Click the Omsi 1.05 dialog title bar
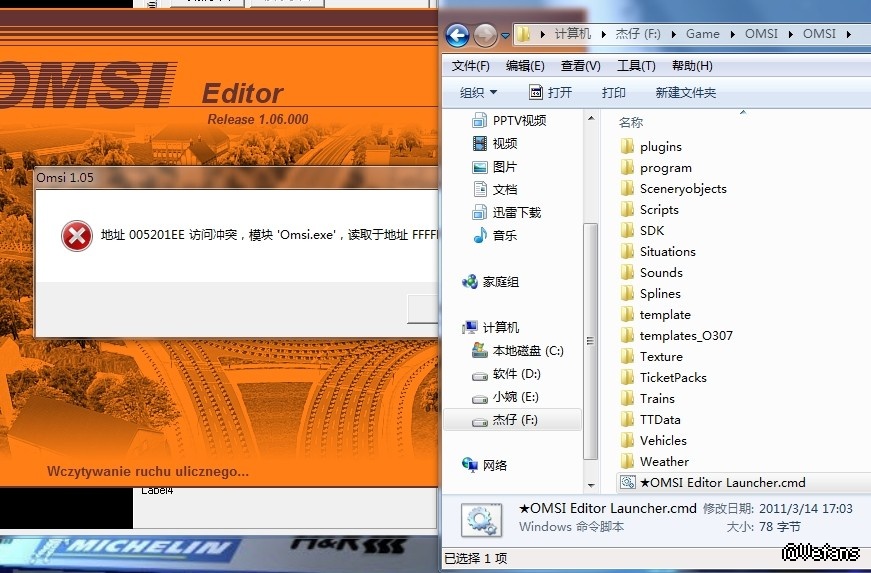The image size is (871, 573). pos(236,178)
